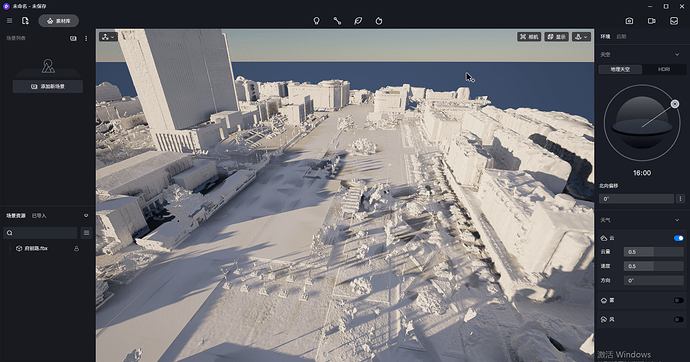
Task: Click the app logo icon
Action: [6, 6]
